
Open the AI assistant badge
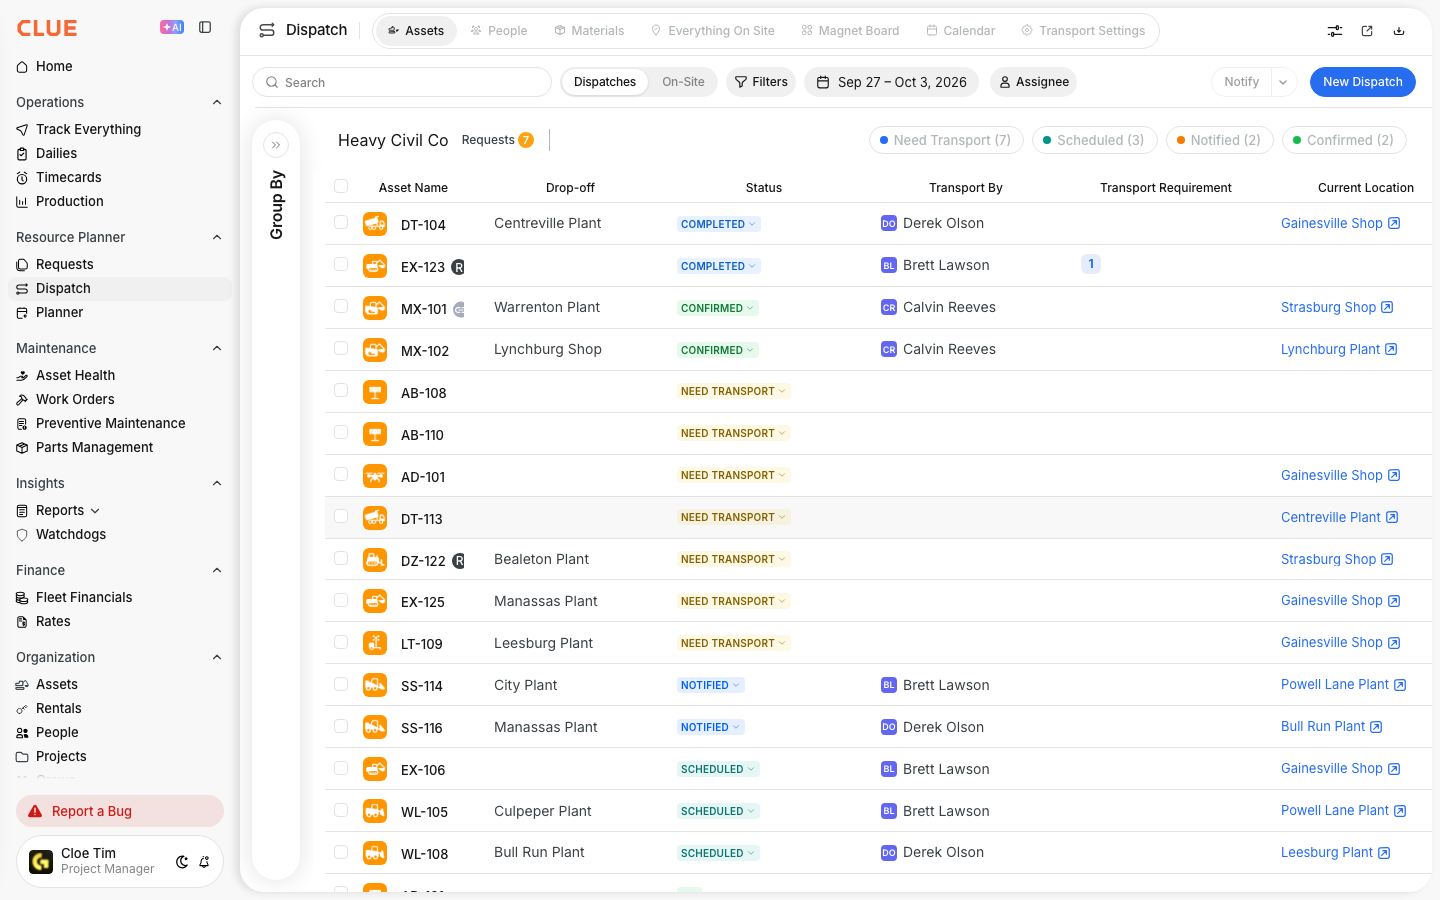pos(172,27)
